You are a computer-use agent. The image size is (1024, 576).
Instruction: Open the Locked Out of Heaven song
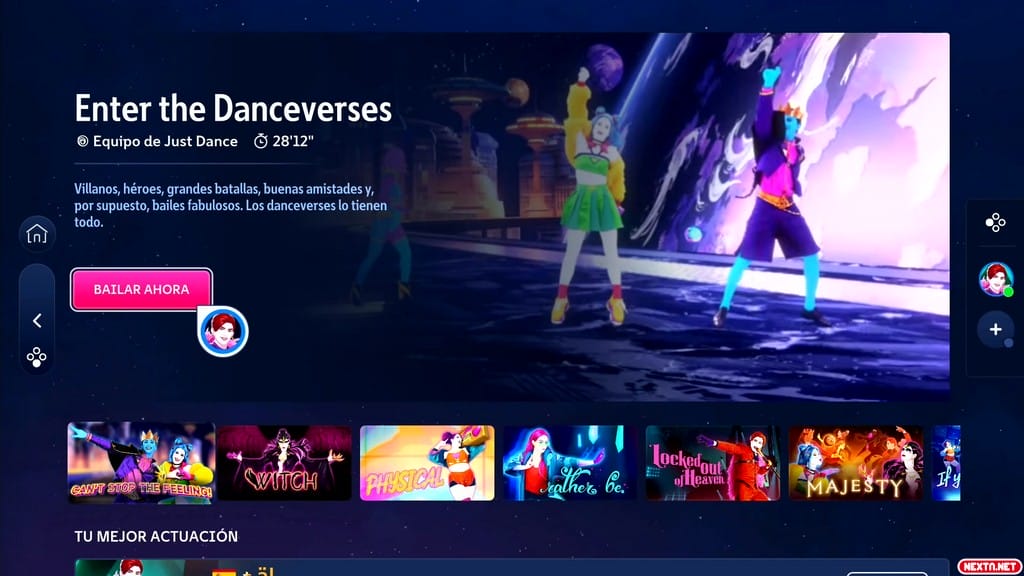712,463
